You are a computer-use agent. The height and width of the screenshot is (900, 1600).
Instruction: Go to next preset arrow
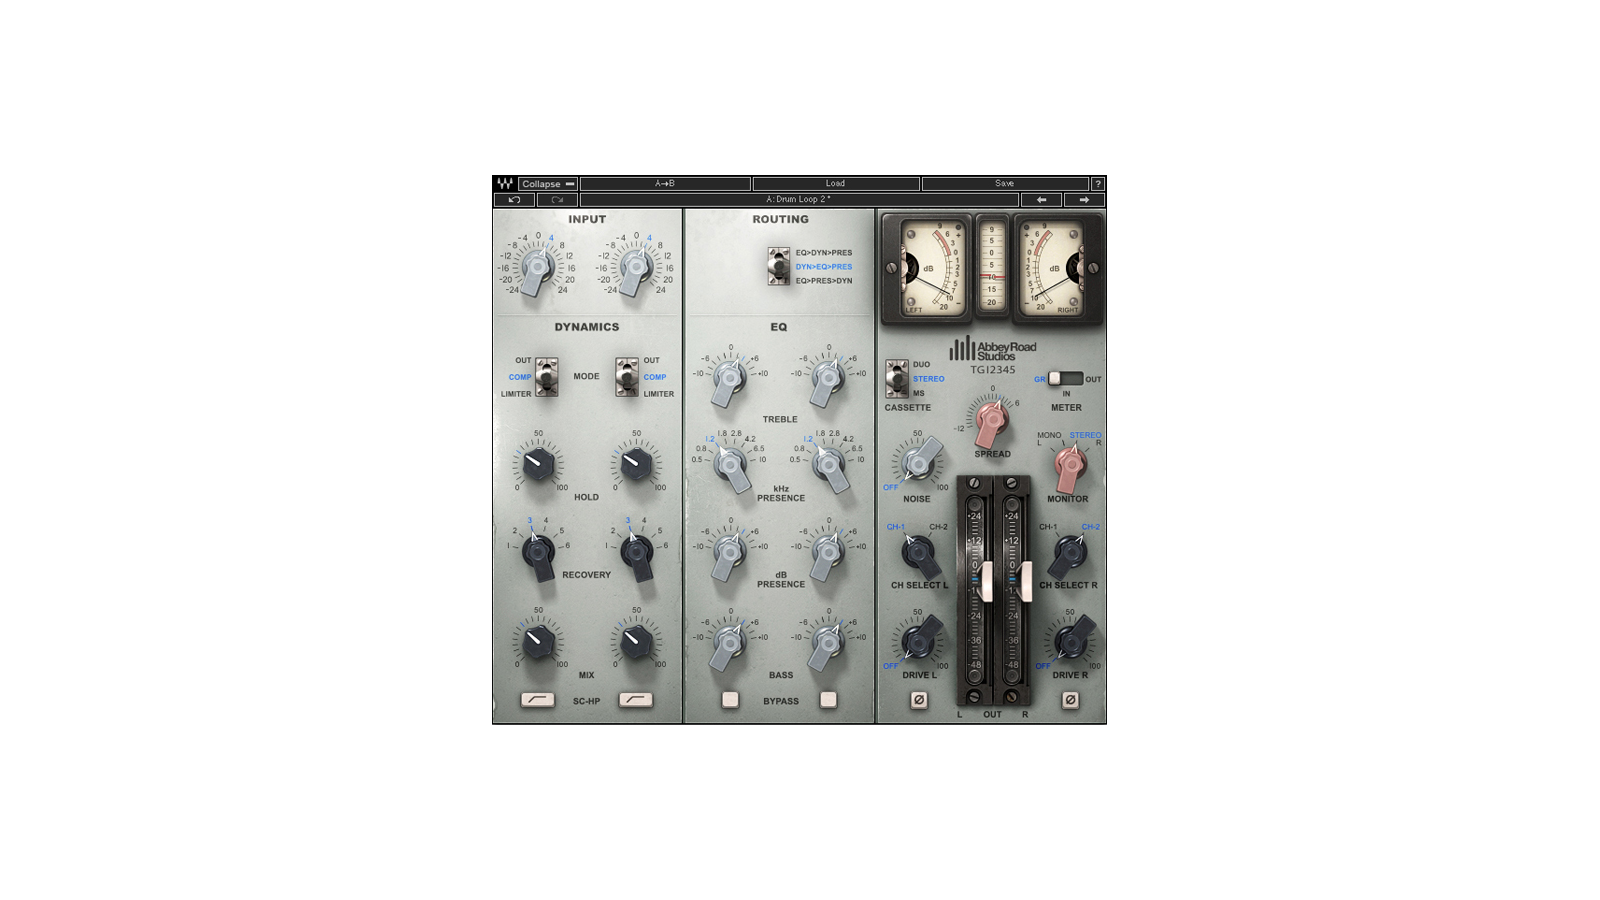pyautogui.click(x=1084, y=200)
